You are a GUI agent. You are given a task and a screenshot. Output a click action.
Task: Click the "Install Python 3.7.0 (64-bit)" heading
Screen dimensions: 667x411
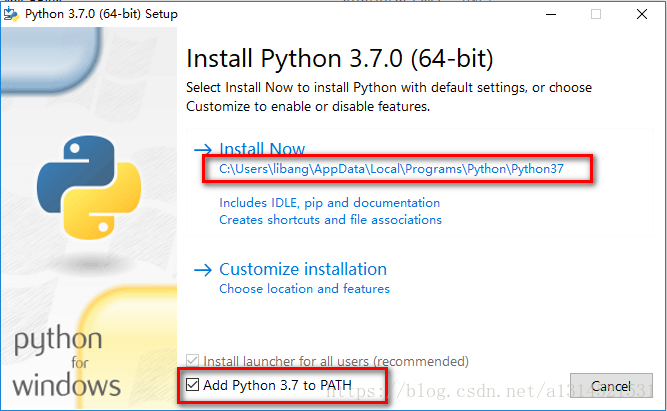(x=339, y=58)
